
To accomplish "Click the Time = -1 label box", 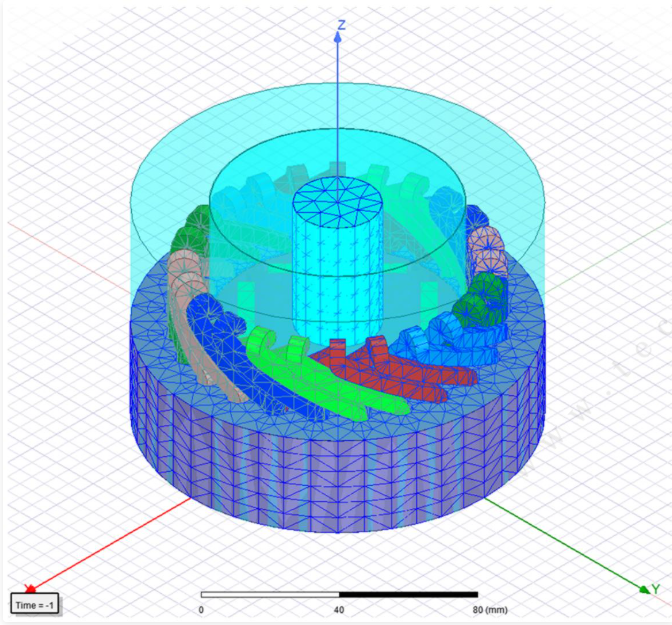I will click(x=36, y=604).
